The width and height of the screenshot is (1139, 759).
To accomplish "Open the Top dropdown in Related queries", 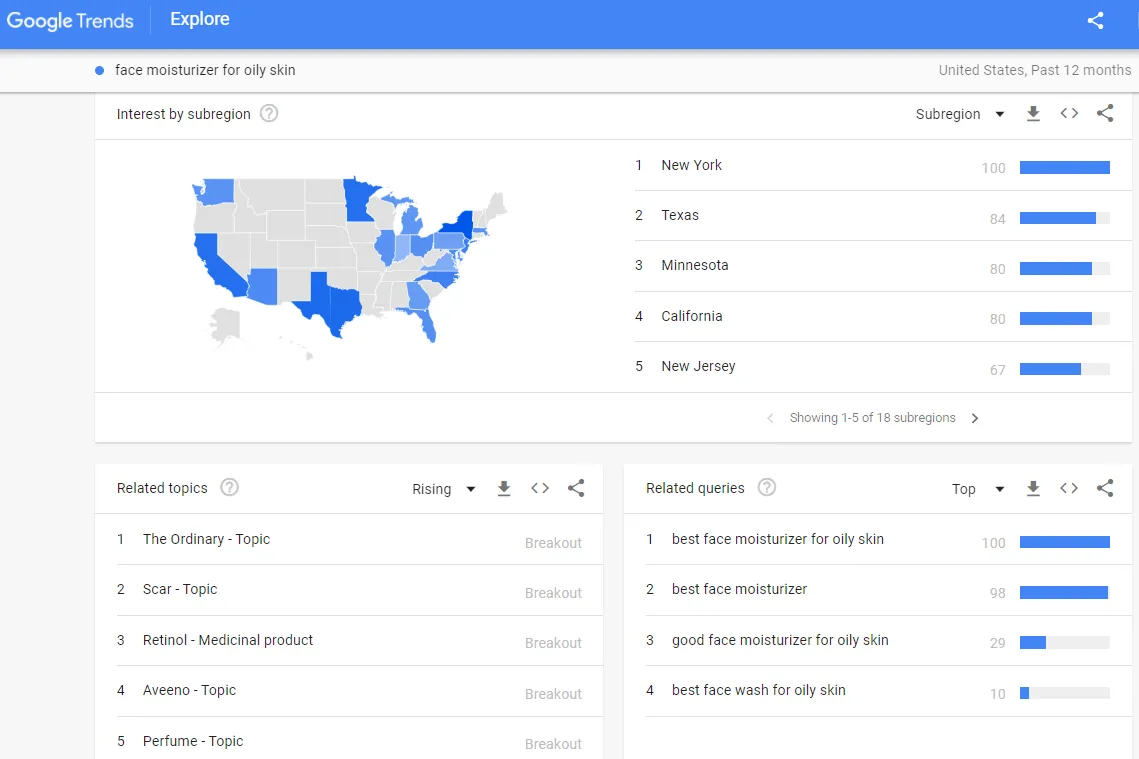I will (x=977, y=489).
